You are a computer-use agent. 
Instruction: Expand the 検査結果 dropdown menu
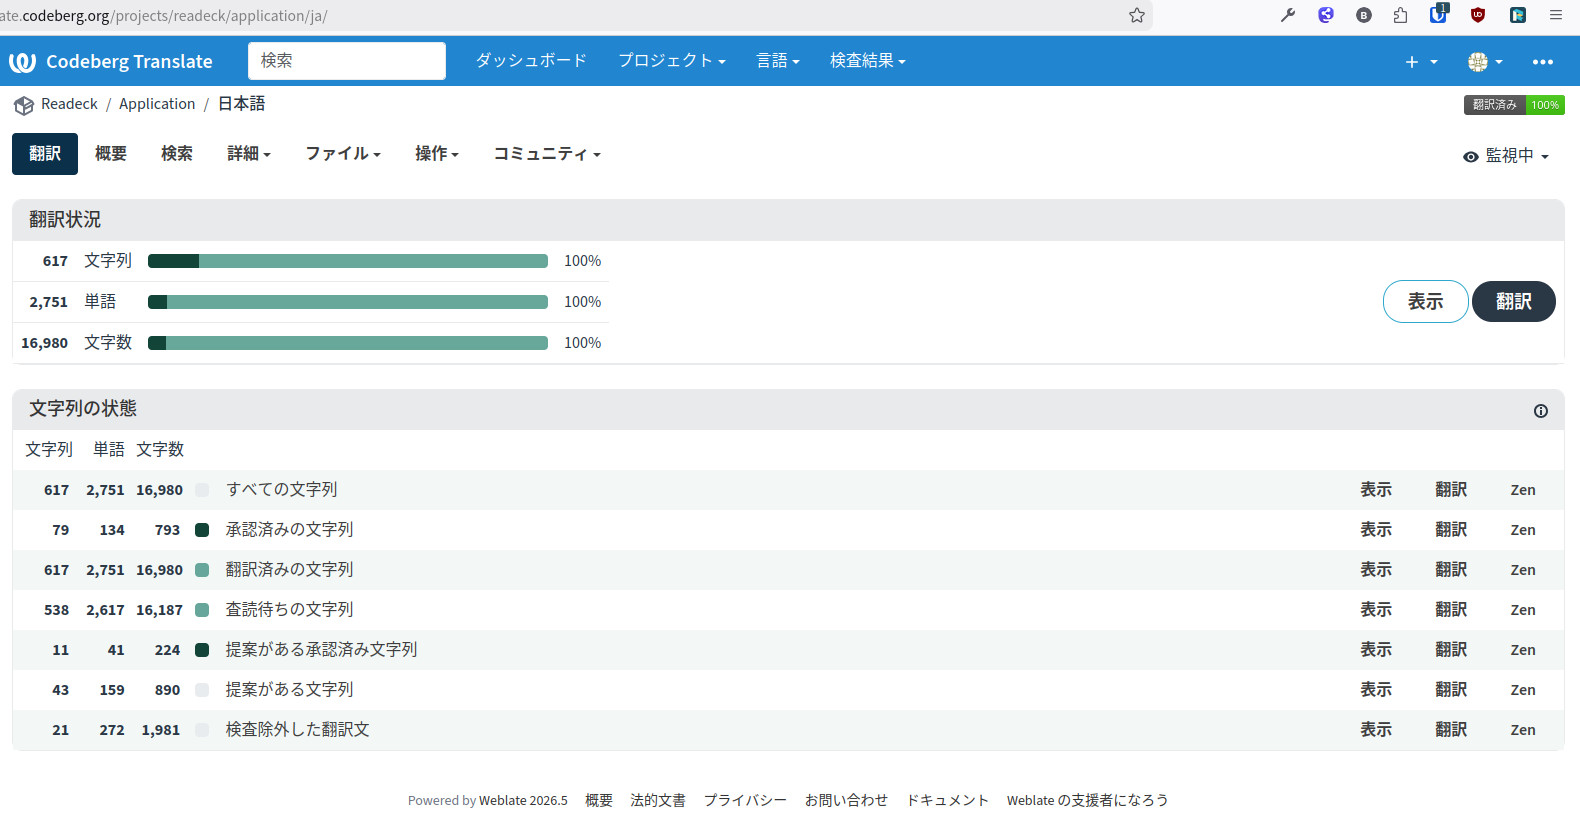coord(868,61)
